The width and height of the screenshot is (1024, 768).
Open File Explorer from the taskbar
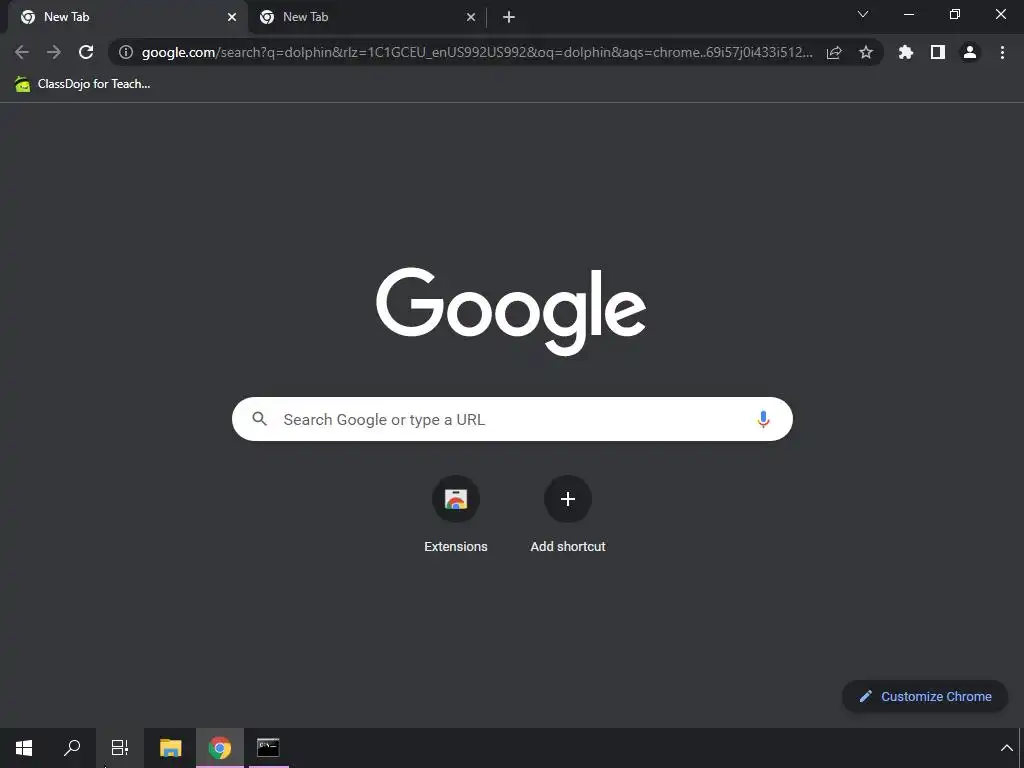170,748
